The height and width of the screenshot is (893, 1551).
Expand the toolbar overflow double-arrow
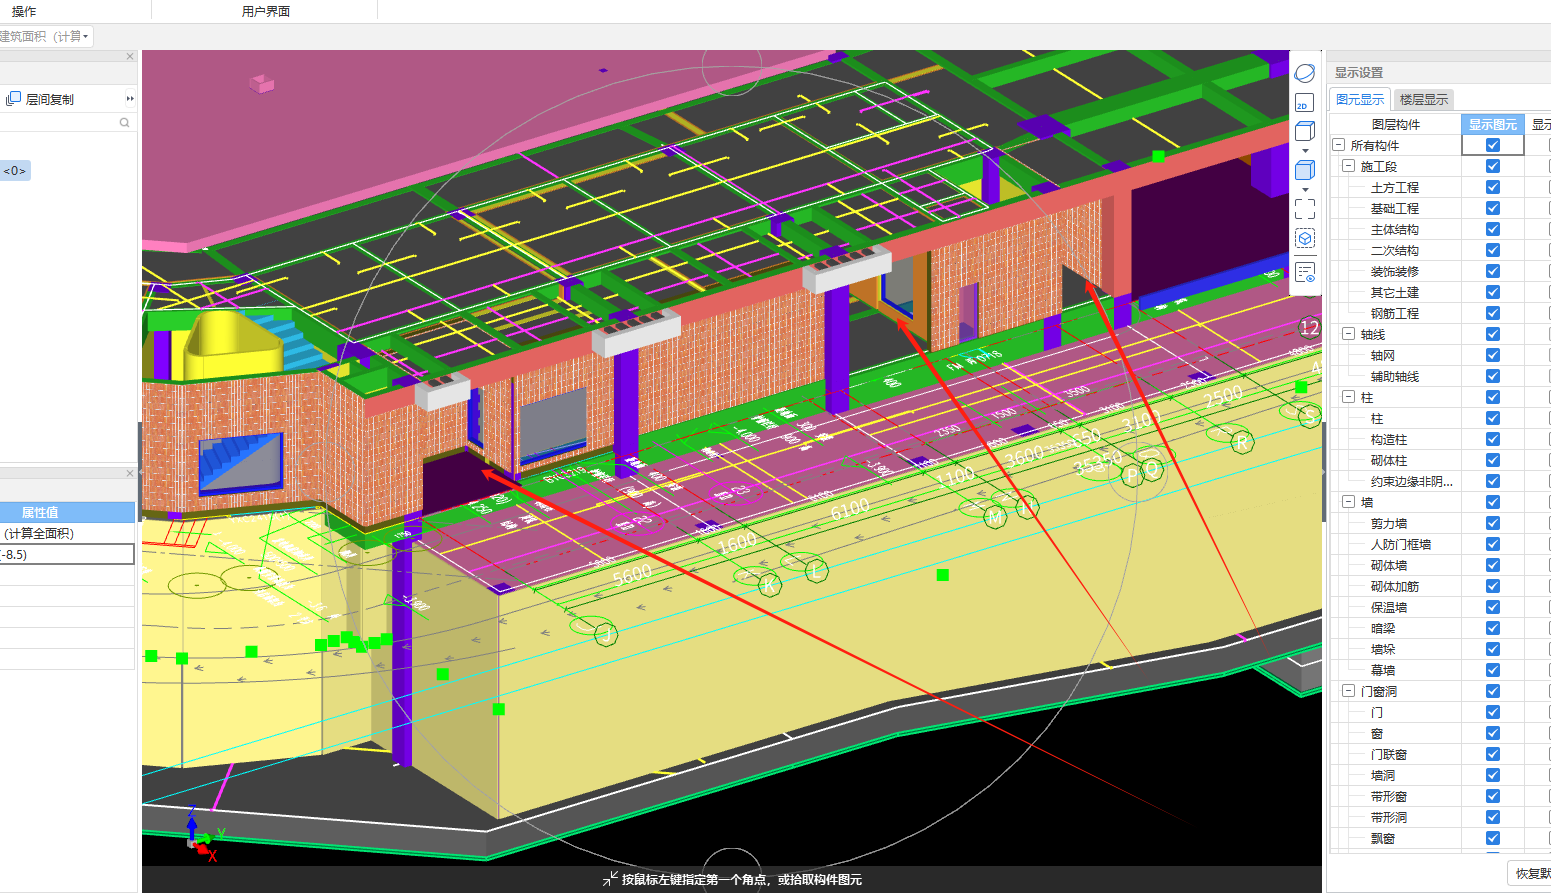pyautogui.click(x=130, y=99)
